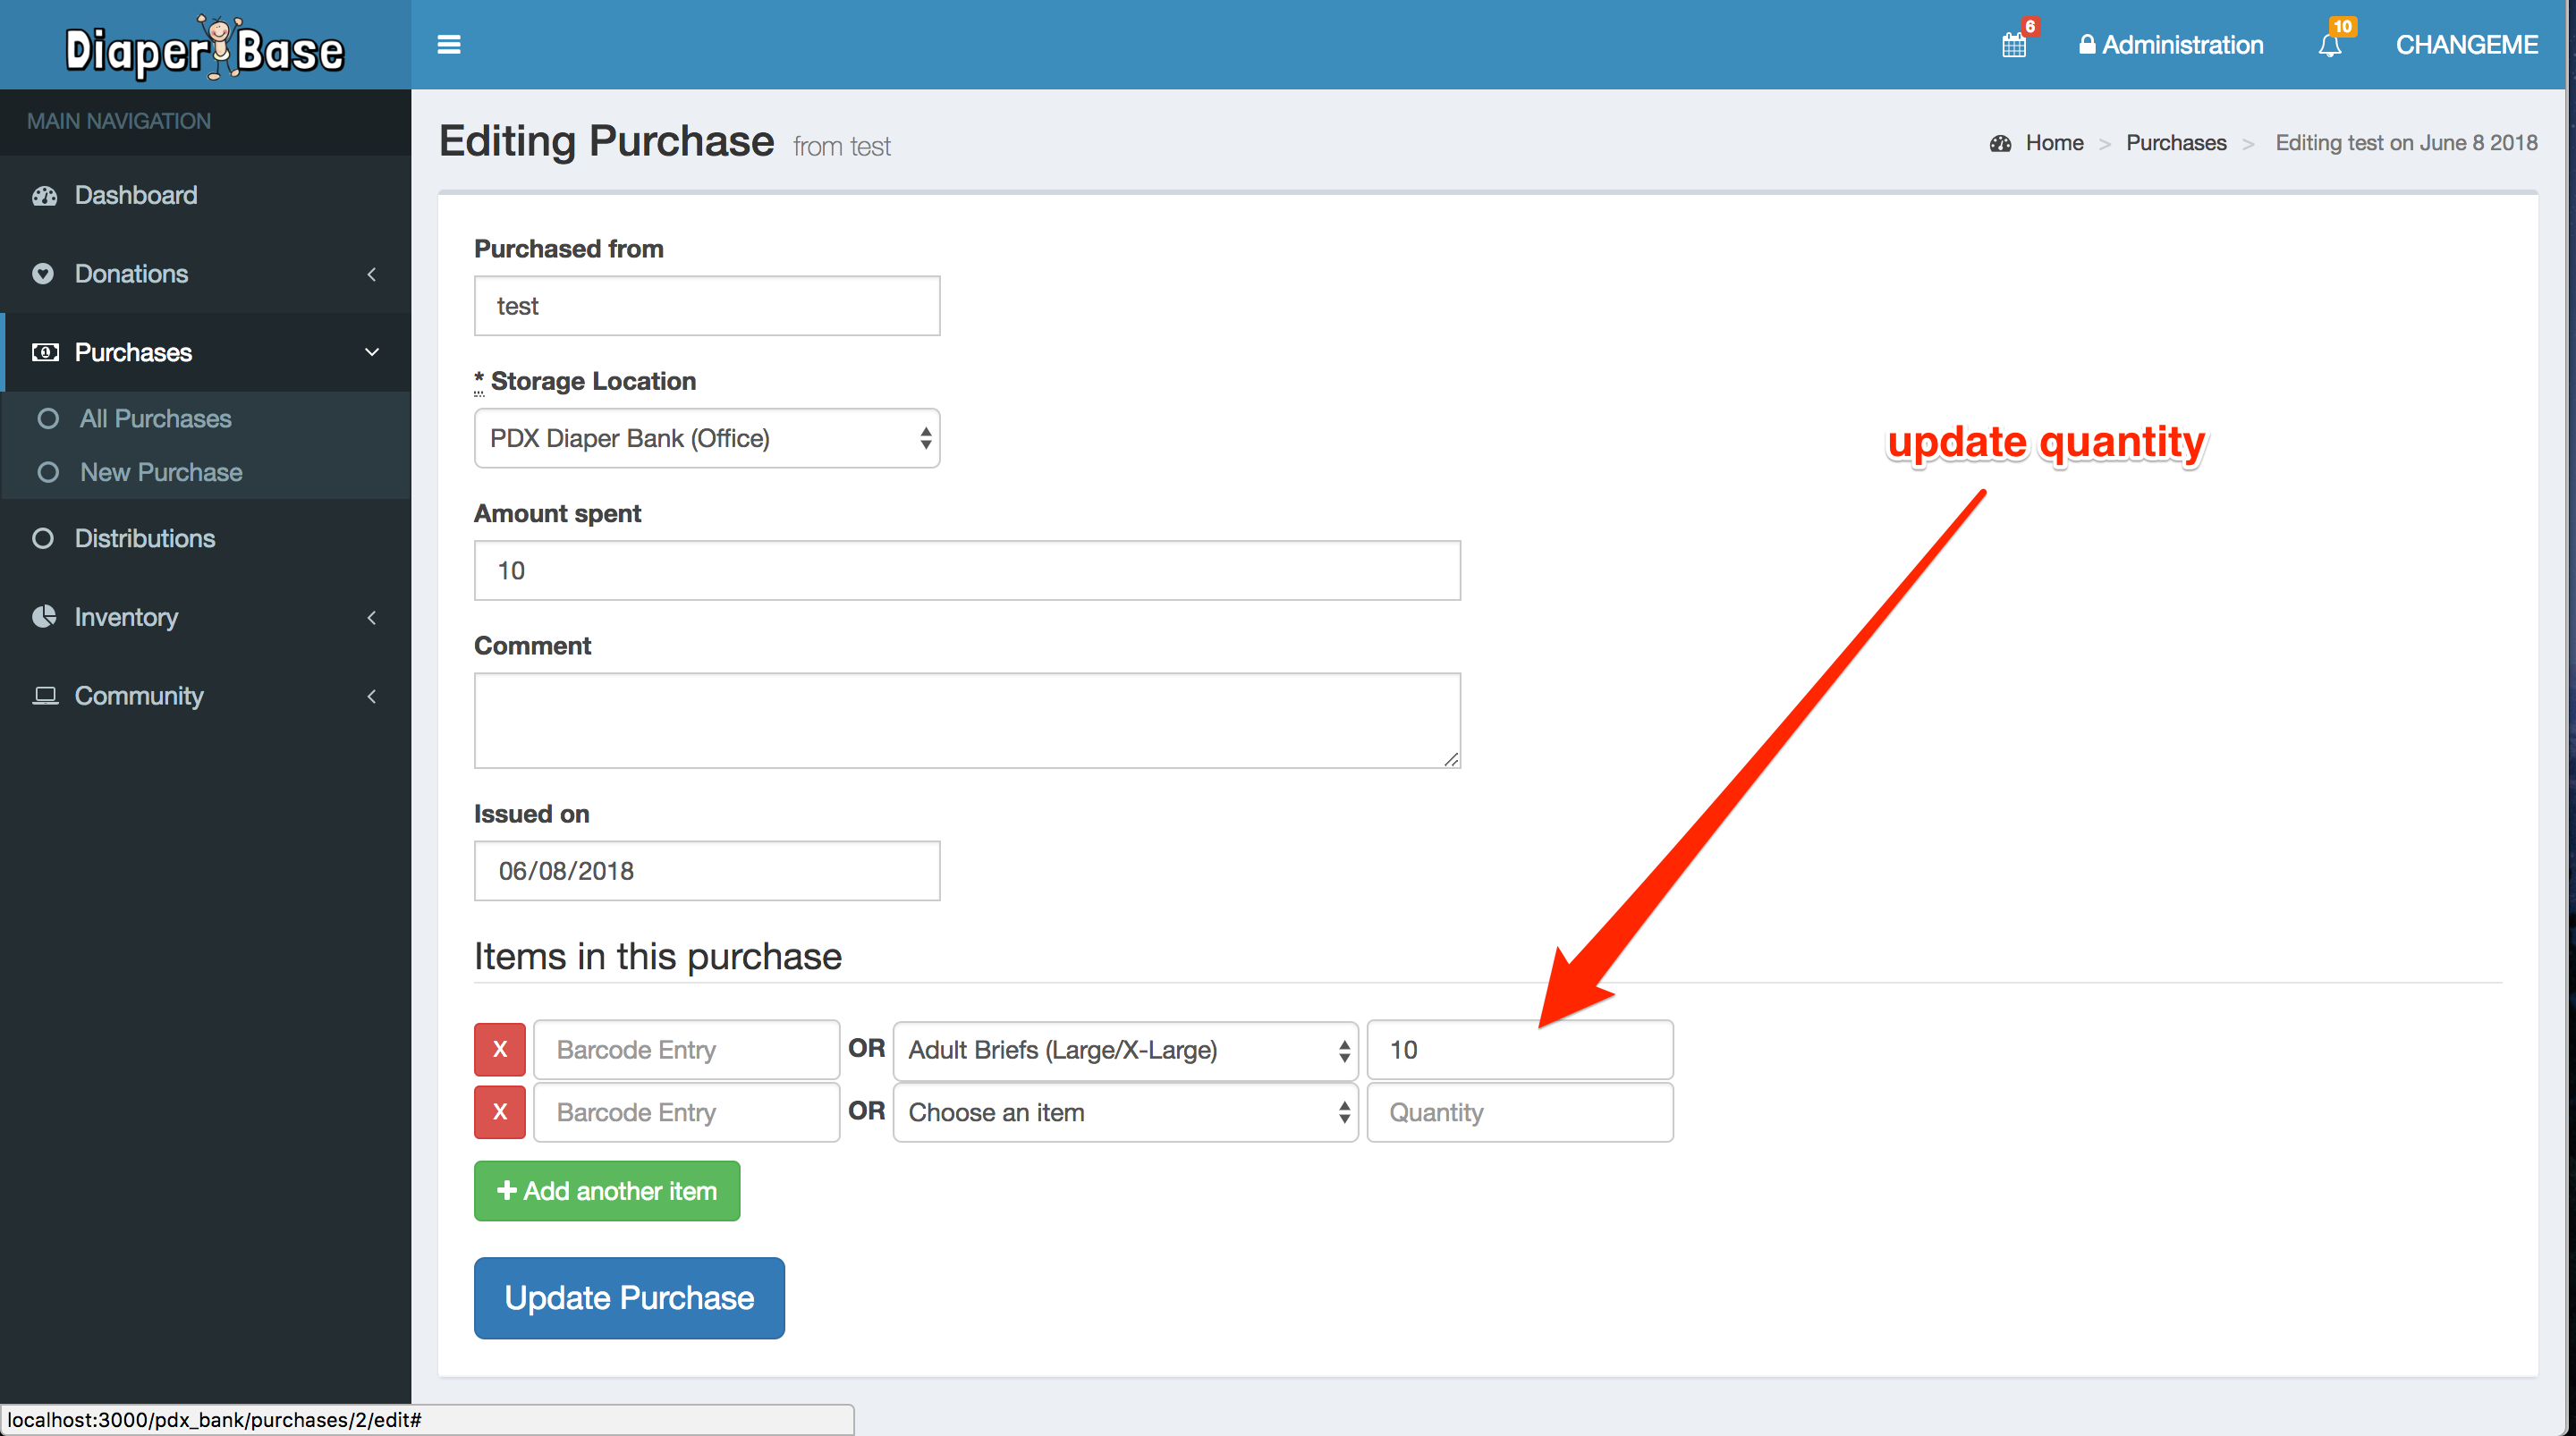Screen dimensions: 2576x1436
Task: Click Add another item button
Action: (x=606, y=1190)
